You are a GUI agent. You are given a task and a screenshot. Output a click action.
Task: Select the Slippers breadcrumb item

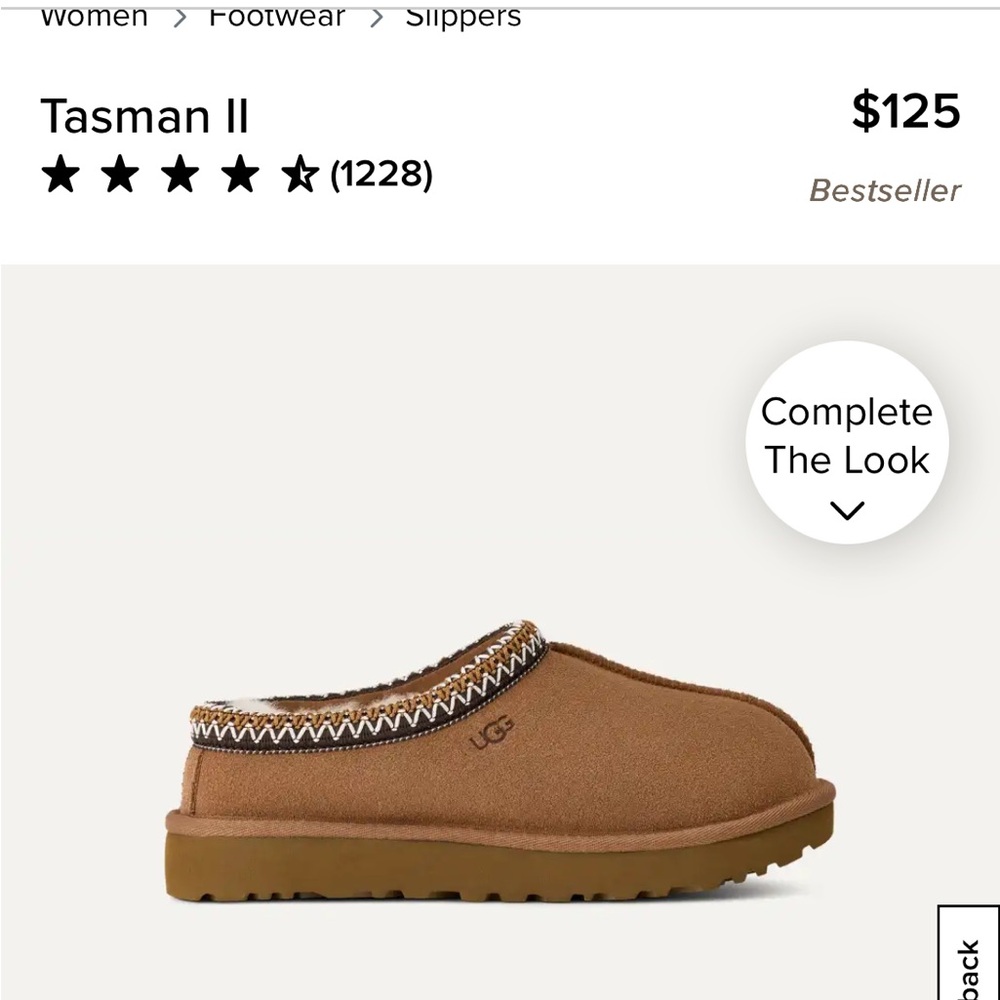(x=462, y=14)
